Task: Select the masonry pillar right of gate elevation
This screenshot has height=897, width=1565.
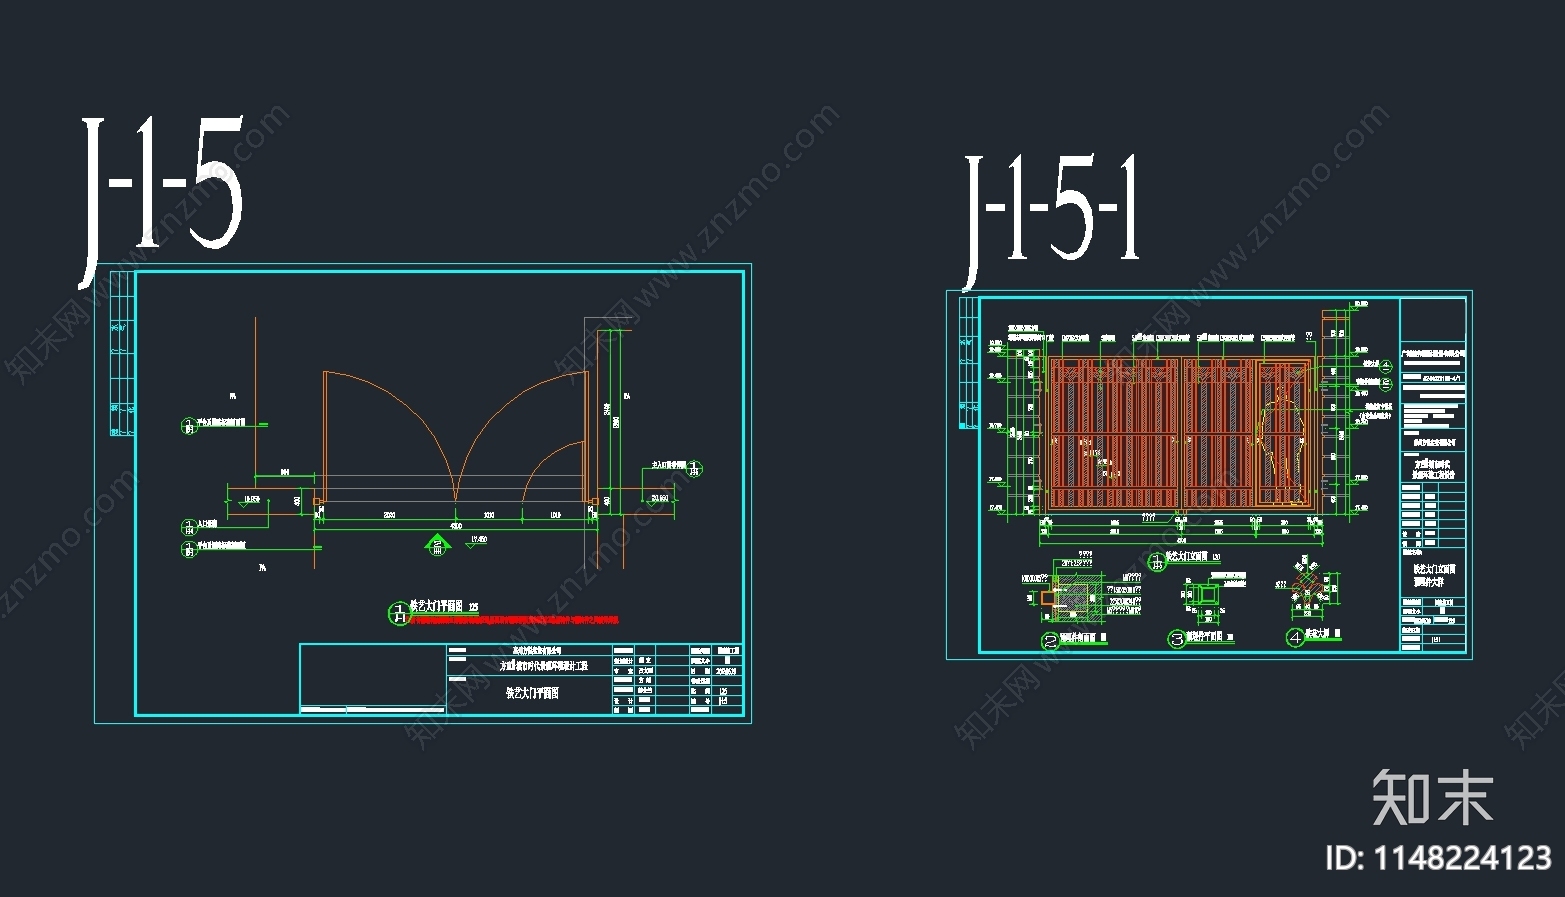Action: click(x=1335, y=414)
